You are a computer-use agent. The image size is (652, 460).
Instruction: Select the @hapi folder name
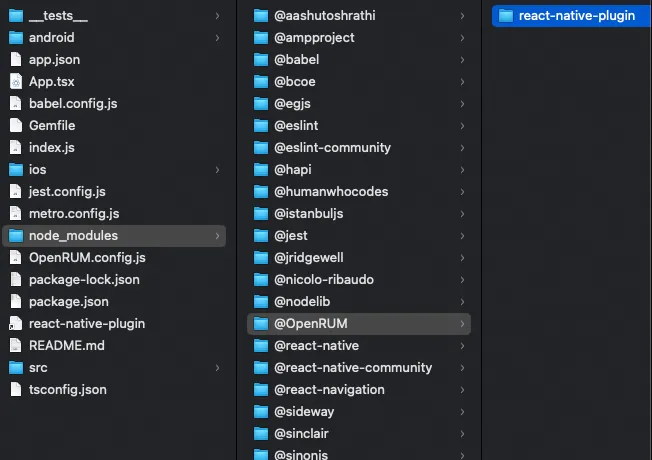pyautogui.click(x=293, y=170)
